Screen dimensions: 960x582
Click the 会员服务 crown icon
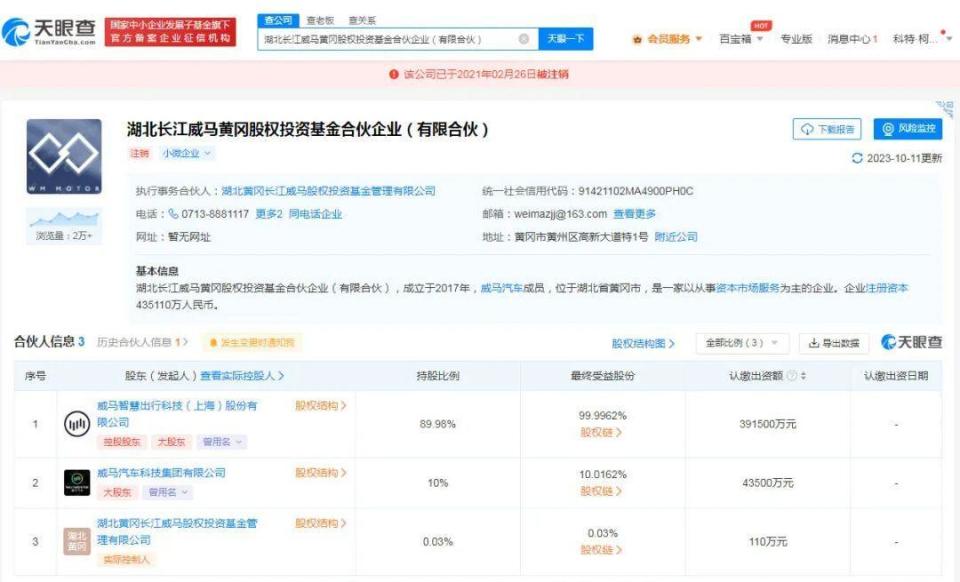coord(637,39)
